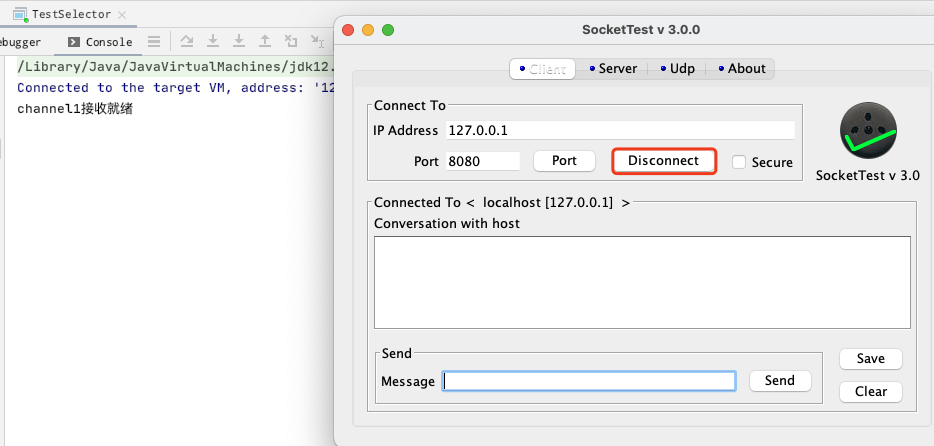
Task: Click the Step Over debugger icon
Action: [187, 41]
